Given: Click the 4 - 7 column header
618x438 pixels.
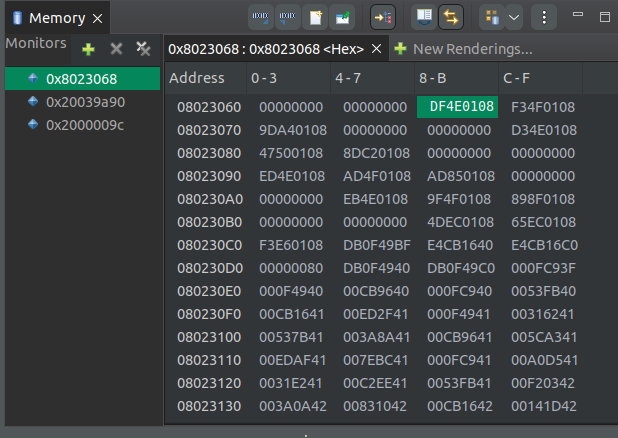Looking at the screenshot, I should (372, 78).
